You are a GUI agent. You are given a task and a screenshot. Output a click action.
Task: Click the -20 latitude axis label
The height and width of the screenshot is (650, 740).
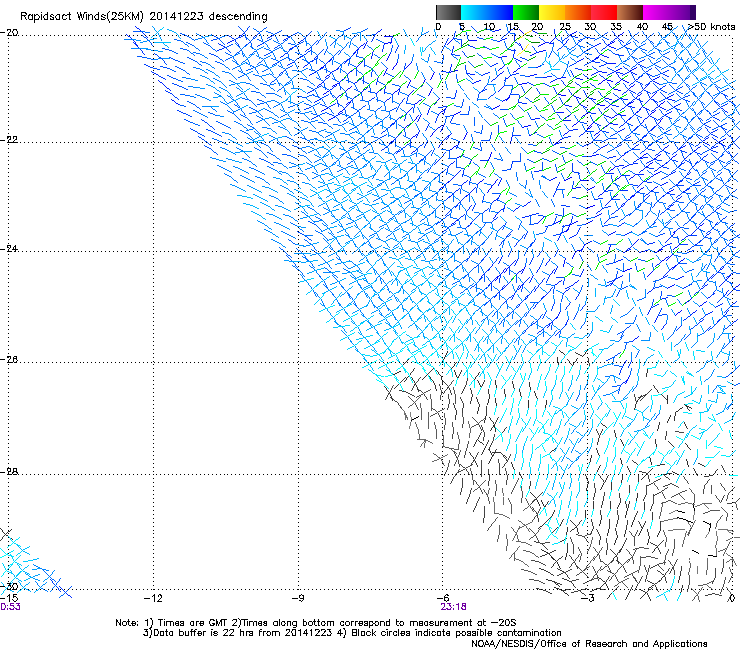click(9, 33)
